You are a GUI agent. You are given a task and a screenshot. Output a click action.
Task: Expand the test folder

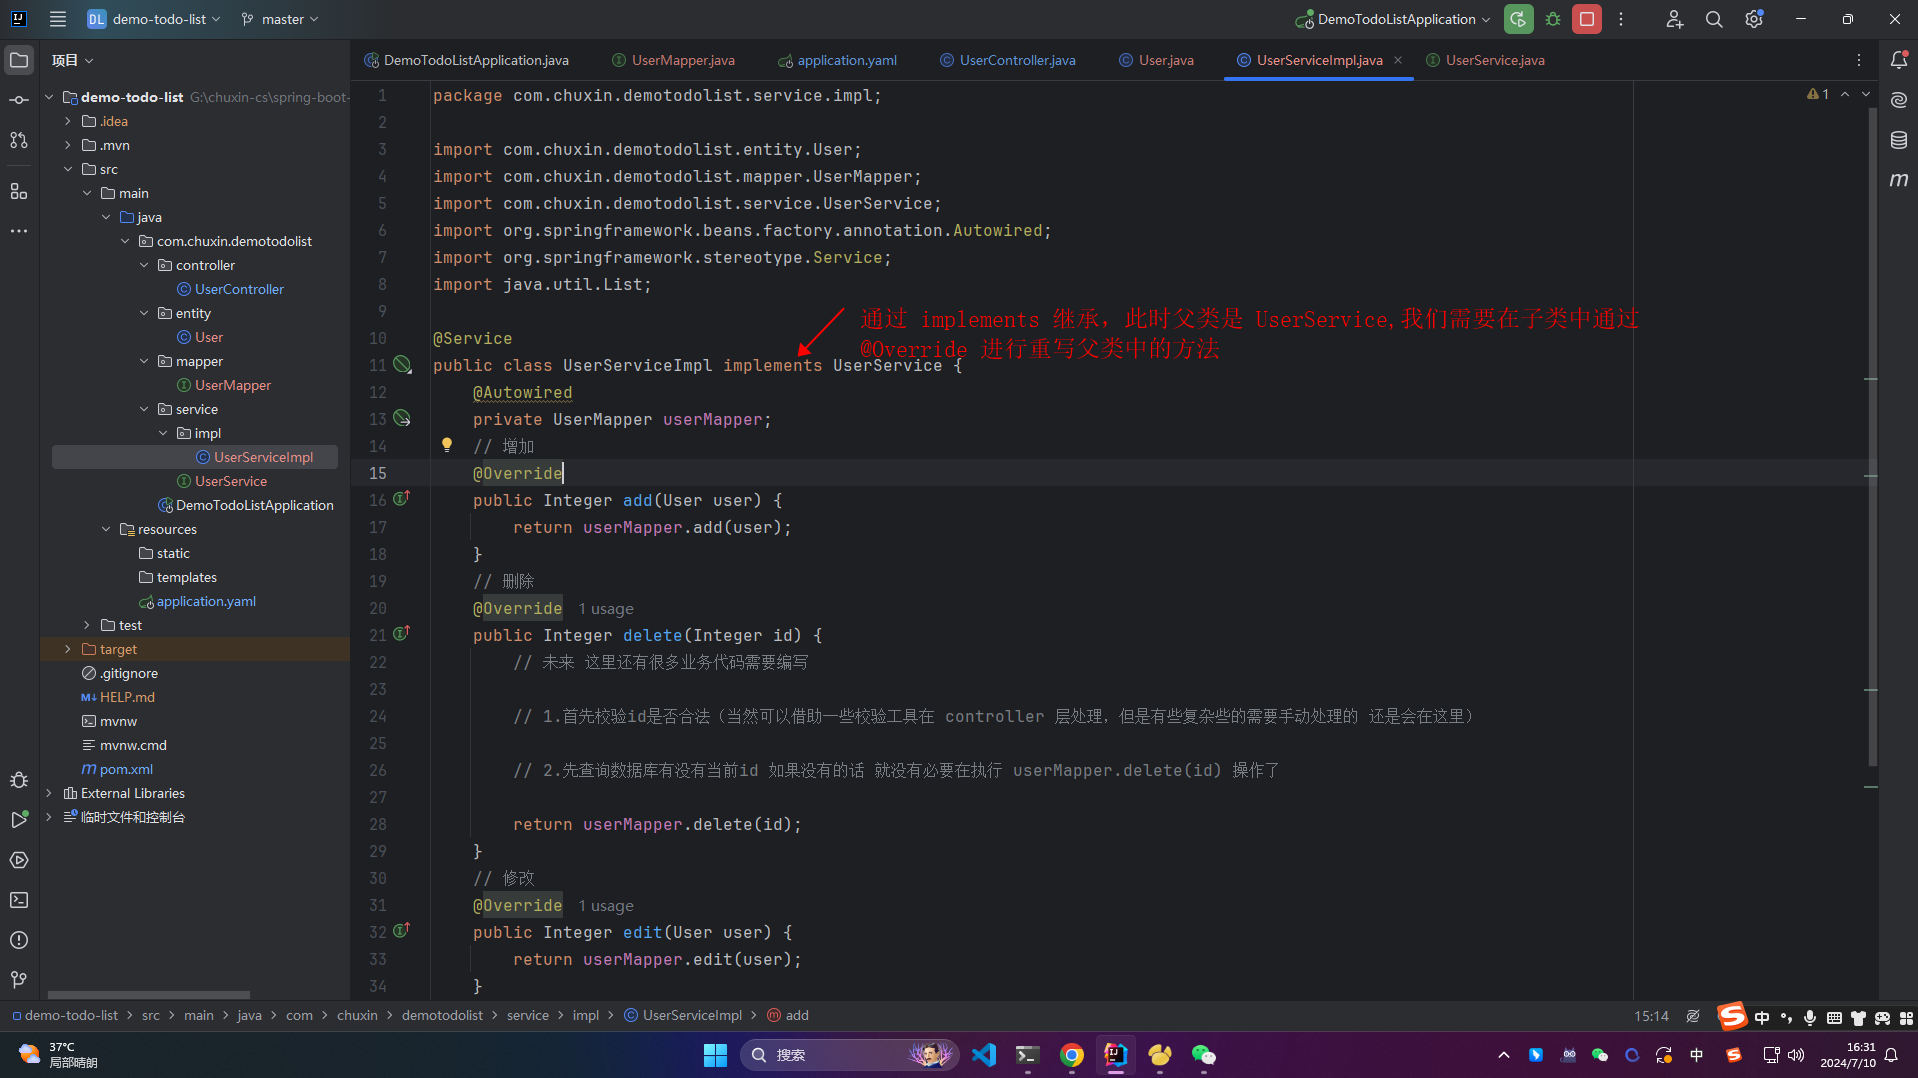tap(87, 625)
